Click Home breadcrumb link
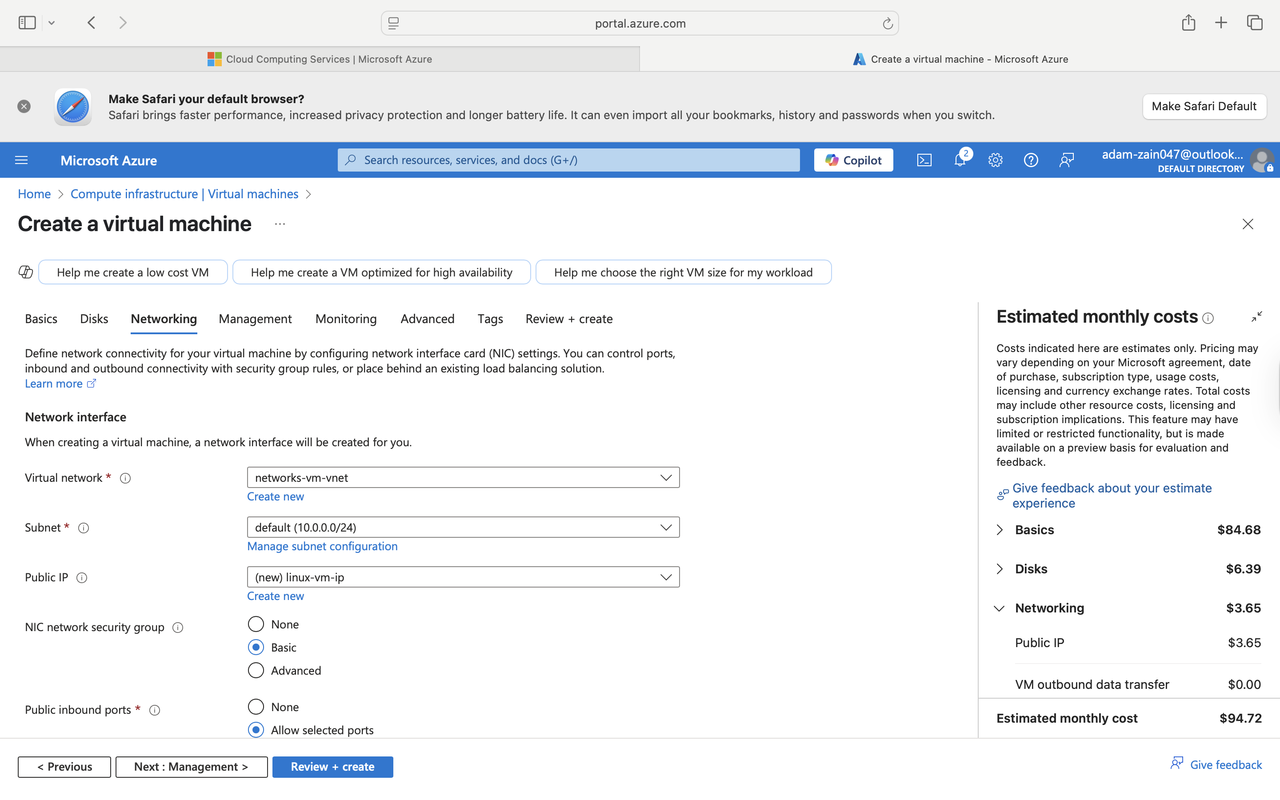The height and width of the screenshot is (800, 1280). click(x=34, y=194)
